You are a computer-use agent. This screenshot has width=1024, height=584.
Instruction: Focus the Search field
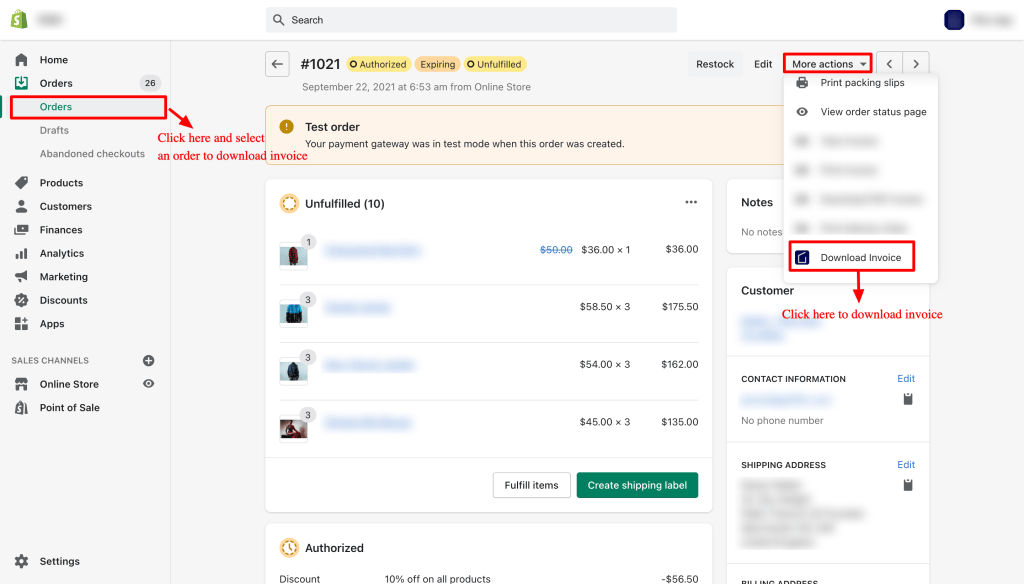point(471,20)
